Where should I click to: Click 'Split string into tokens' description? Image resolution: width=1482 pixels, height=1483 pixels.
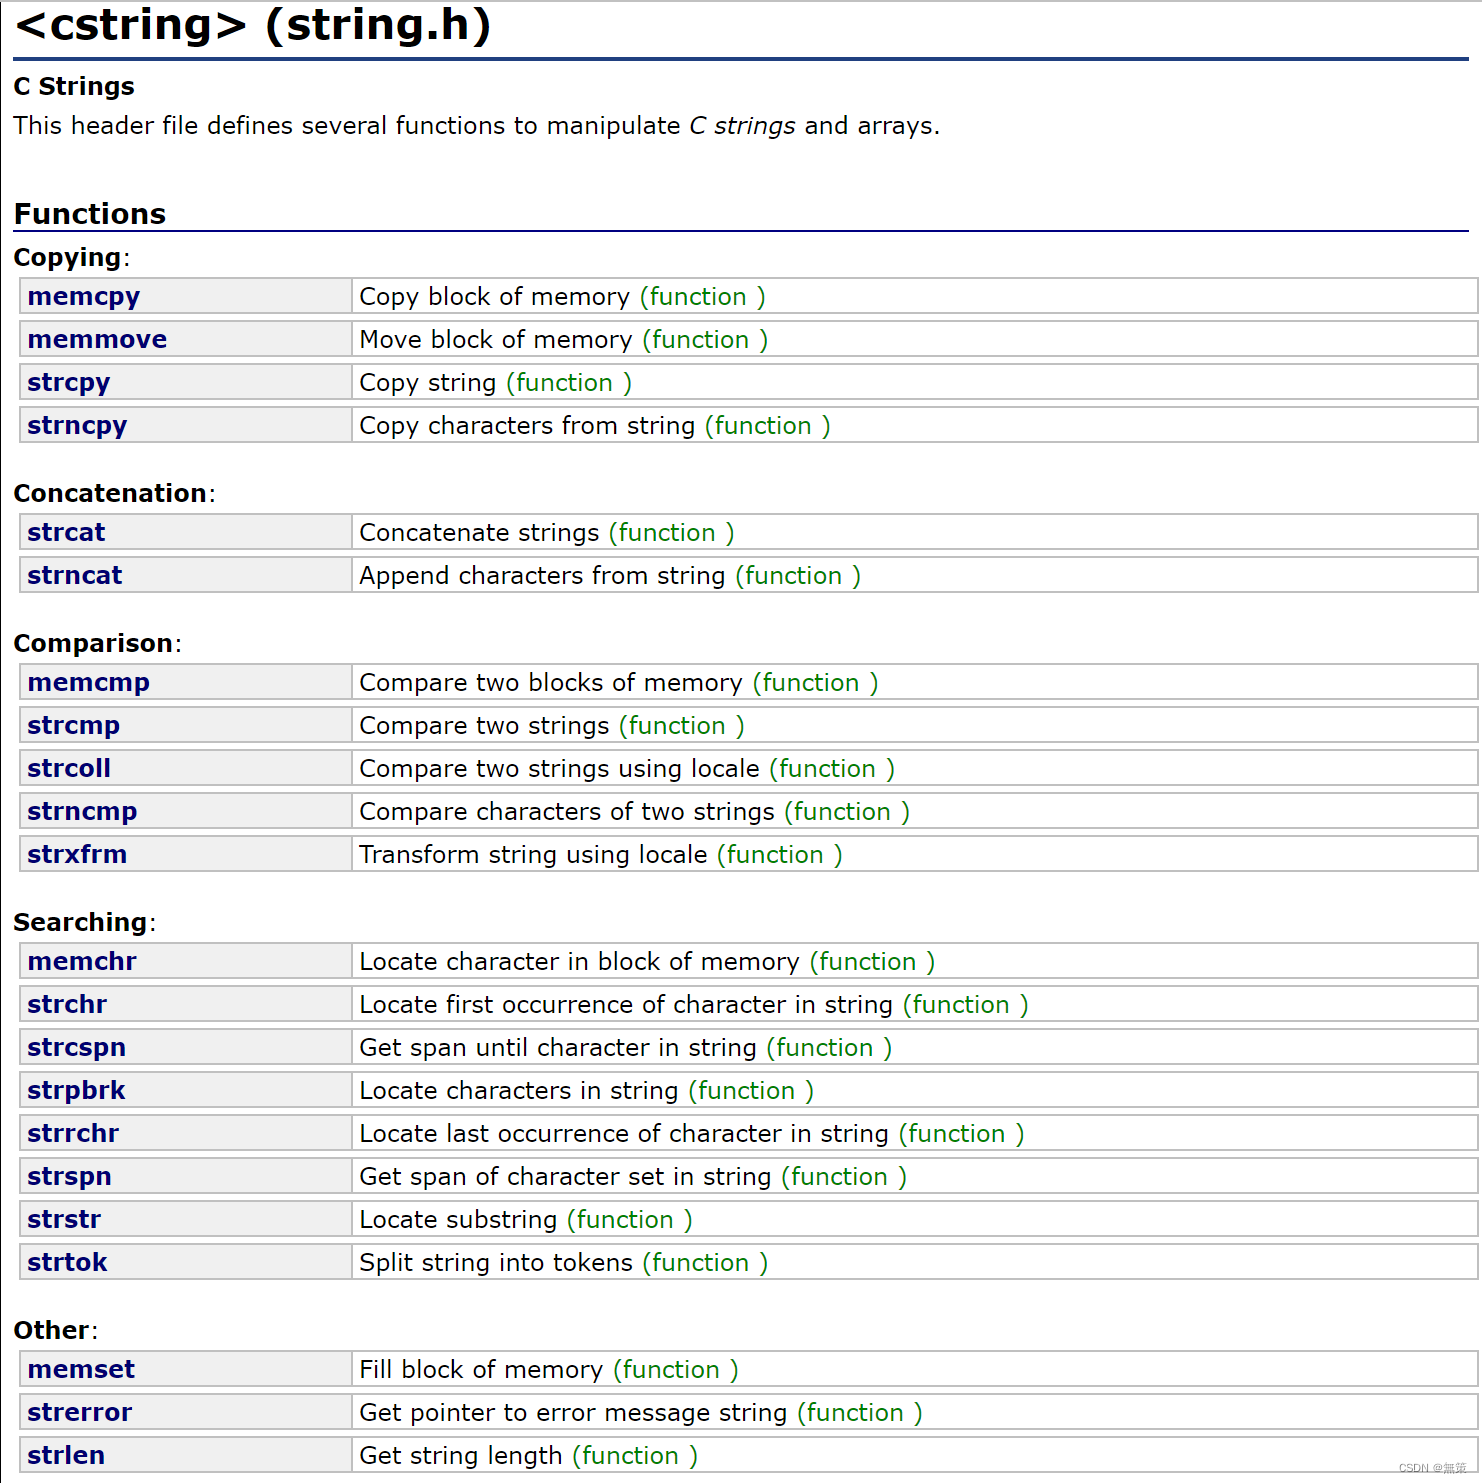coord(497,1263)
